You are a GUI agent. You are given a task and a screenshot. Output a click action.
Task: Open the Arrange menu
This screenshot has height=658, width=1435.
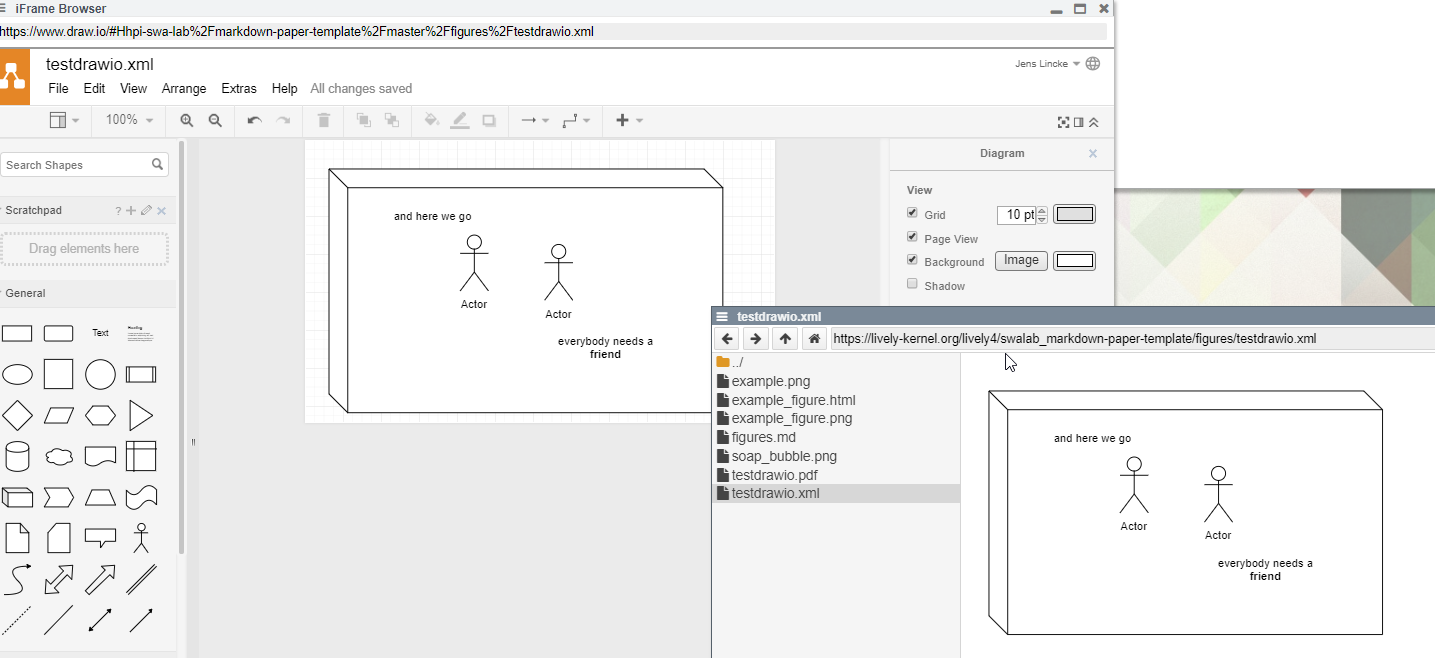coord(184,88)
